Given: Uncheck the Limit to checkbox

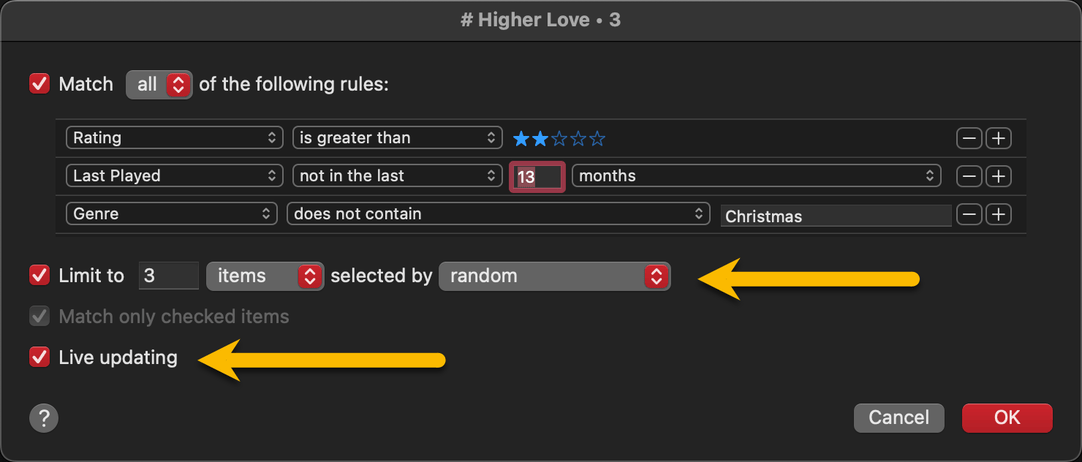Looking at the screenshot, I should click(40, 275).
